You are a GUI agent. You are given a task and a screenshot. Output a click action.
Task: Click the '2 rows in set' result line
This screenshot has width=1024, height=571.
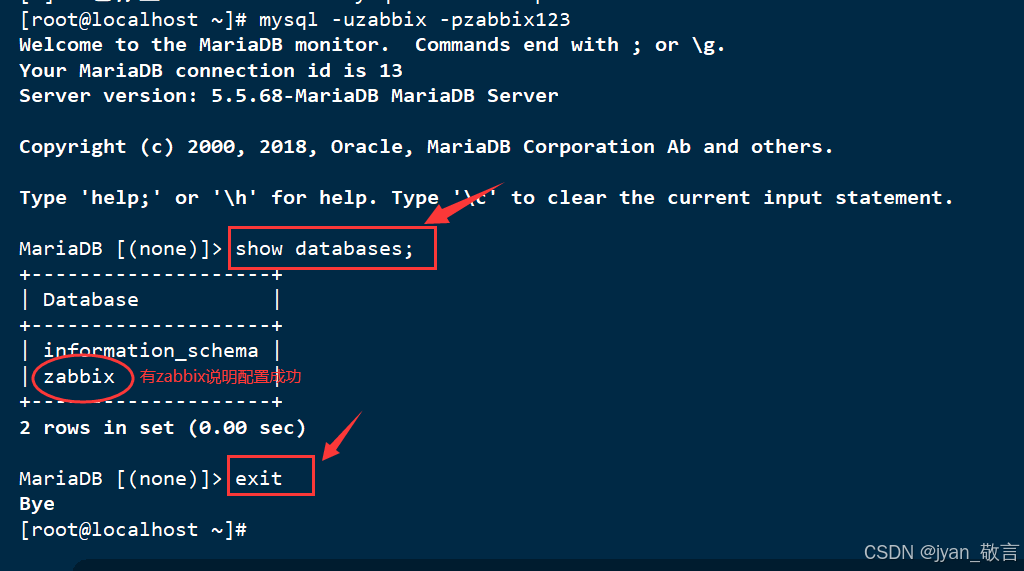pos(163,428)
